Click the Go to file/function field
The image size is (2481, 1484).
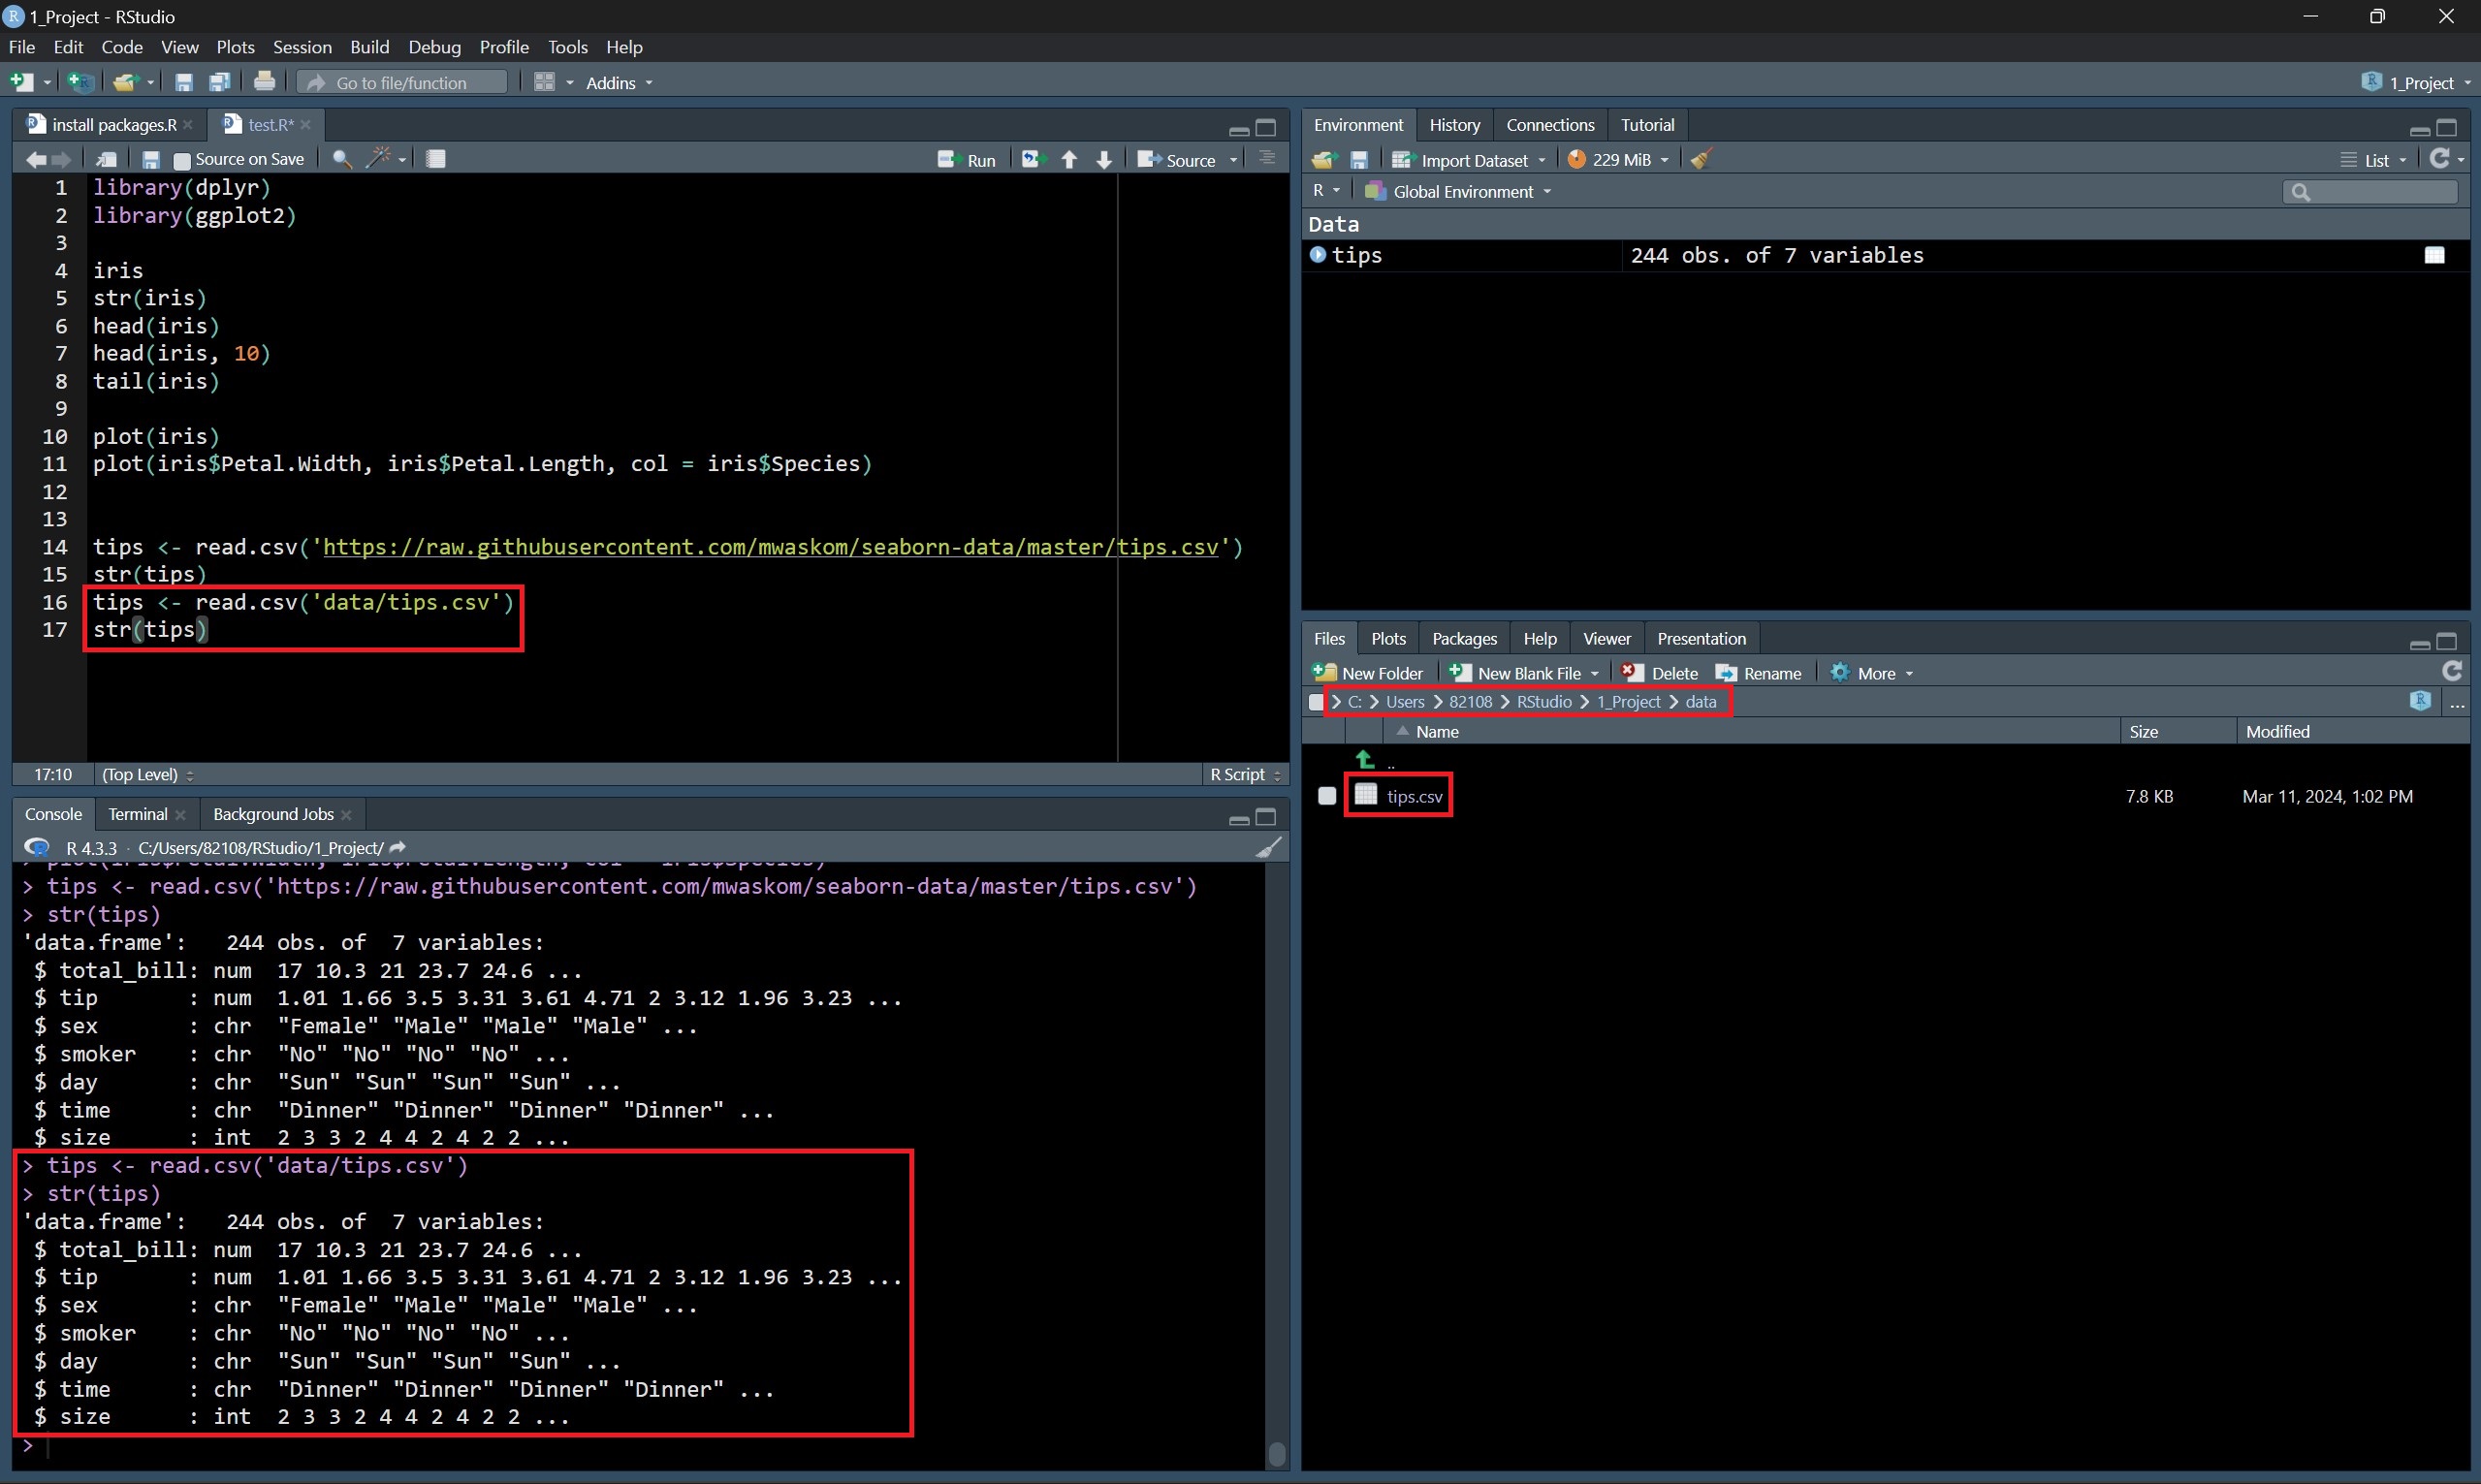click(402, 82)
